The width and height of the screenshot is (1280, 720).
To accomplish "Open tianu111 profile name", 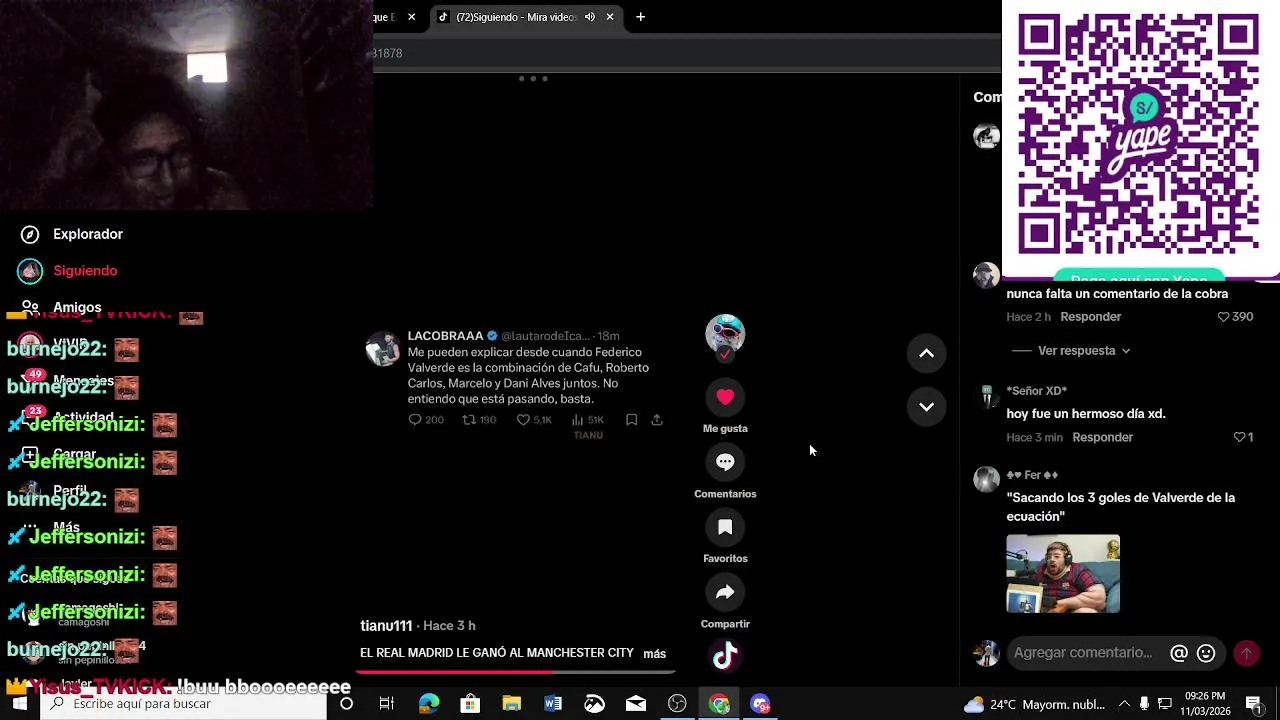I will point(386,625).
